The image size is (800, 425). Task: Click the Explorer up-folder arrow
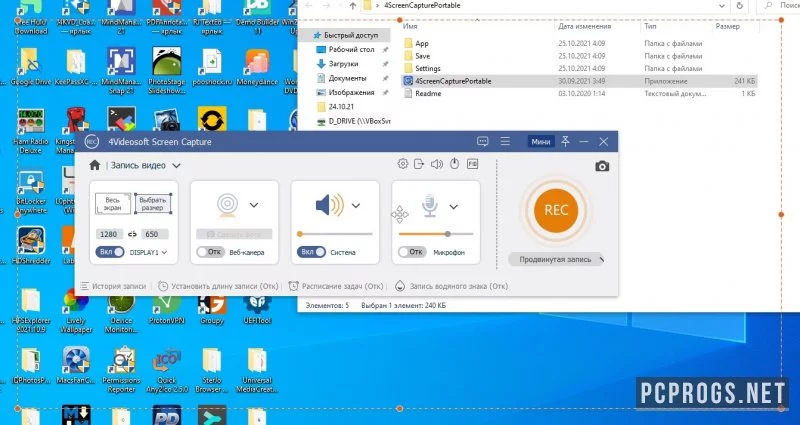click(353, 6)
